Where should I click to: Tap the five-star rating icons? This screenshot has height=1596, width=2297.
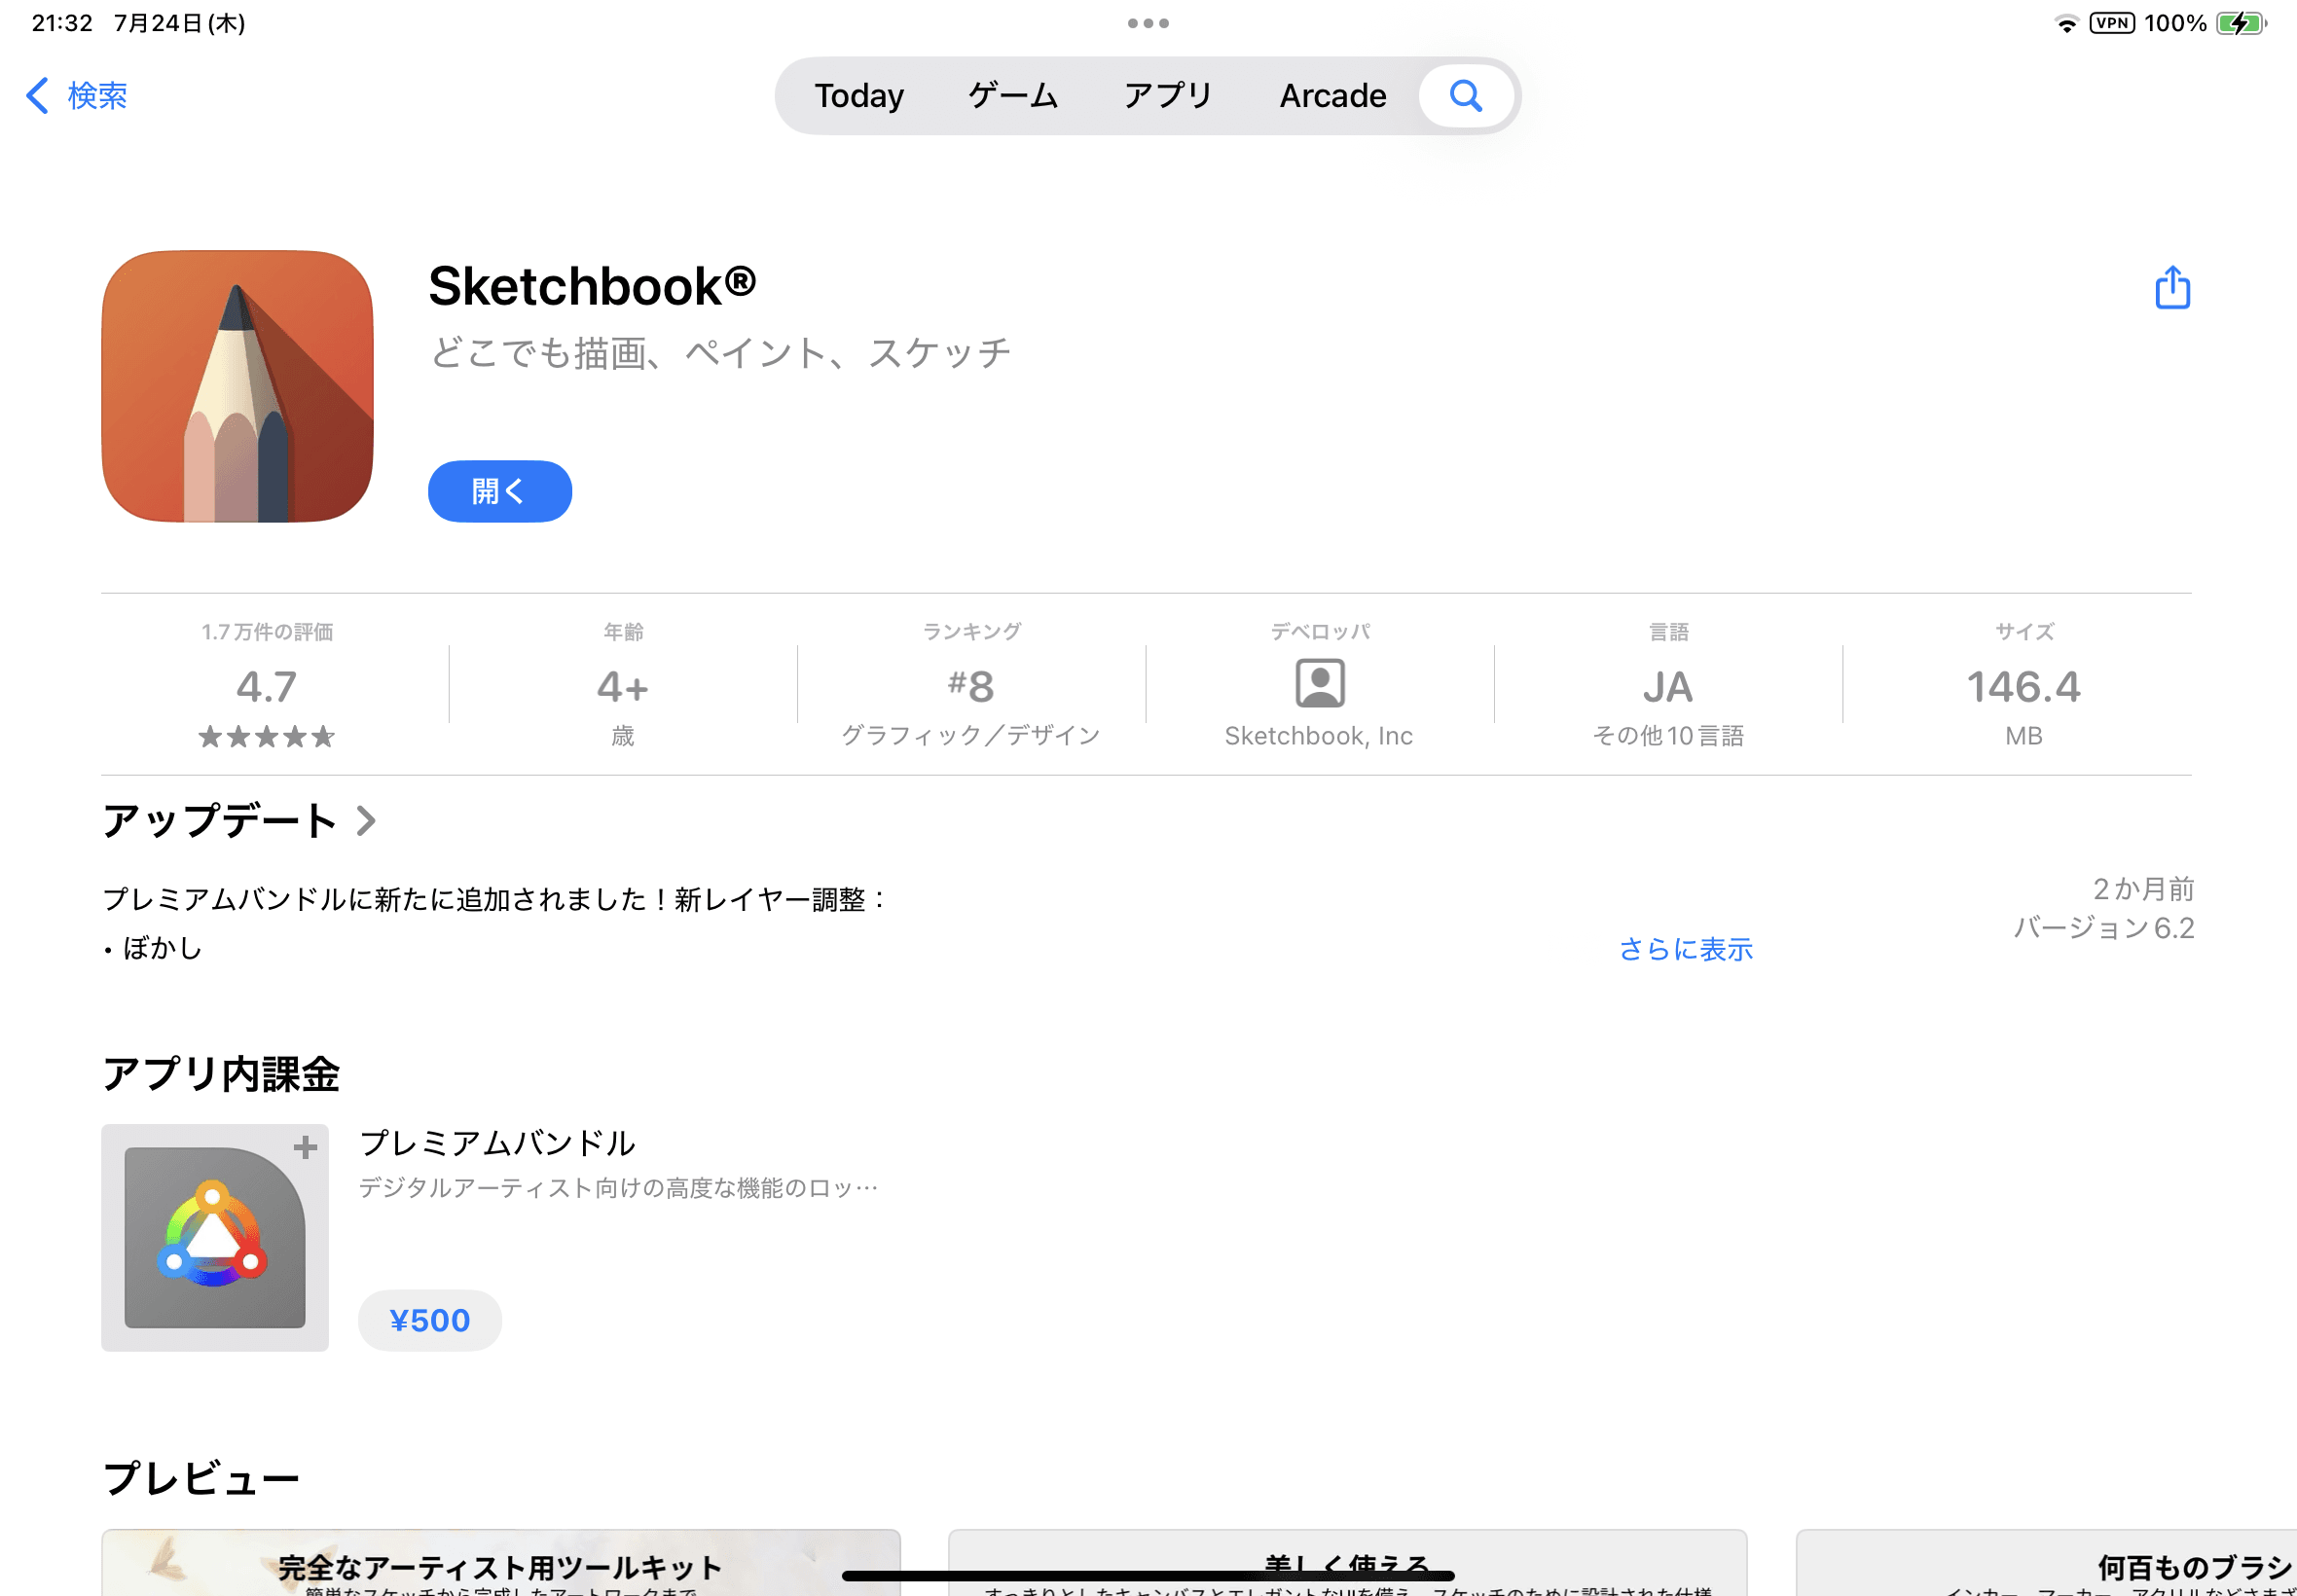pos(266,737)
